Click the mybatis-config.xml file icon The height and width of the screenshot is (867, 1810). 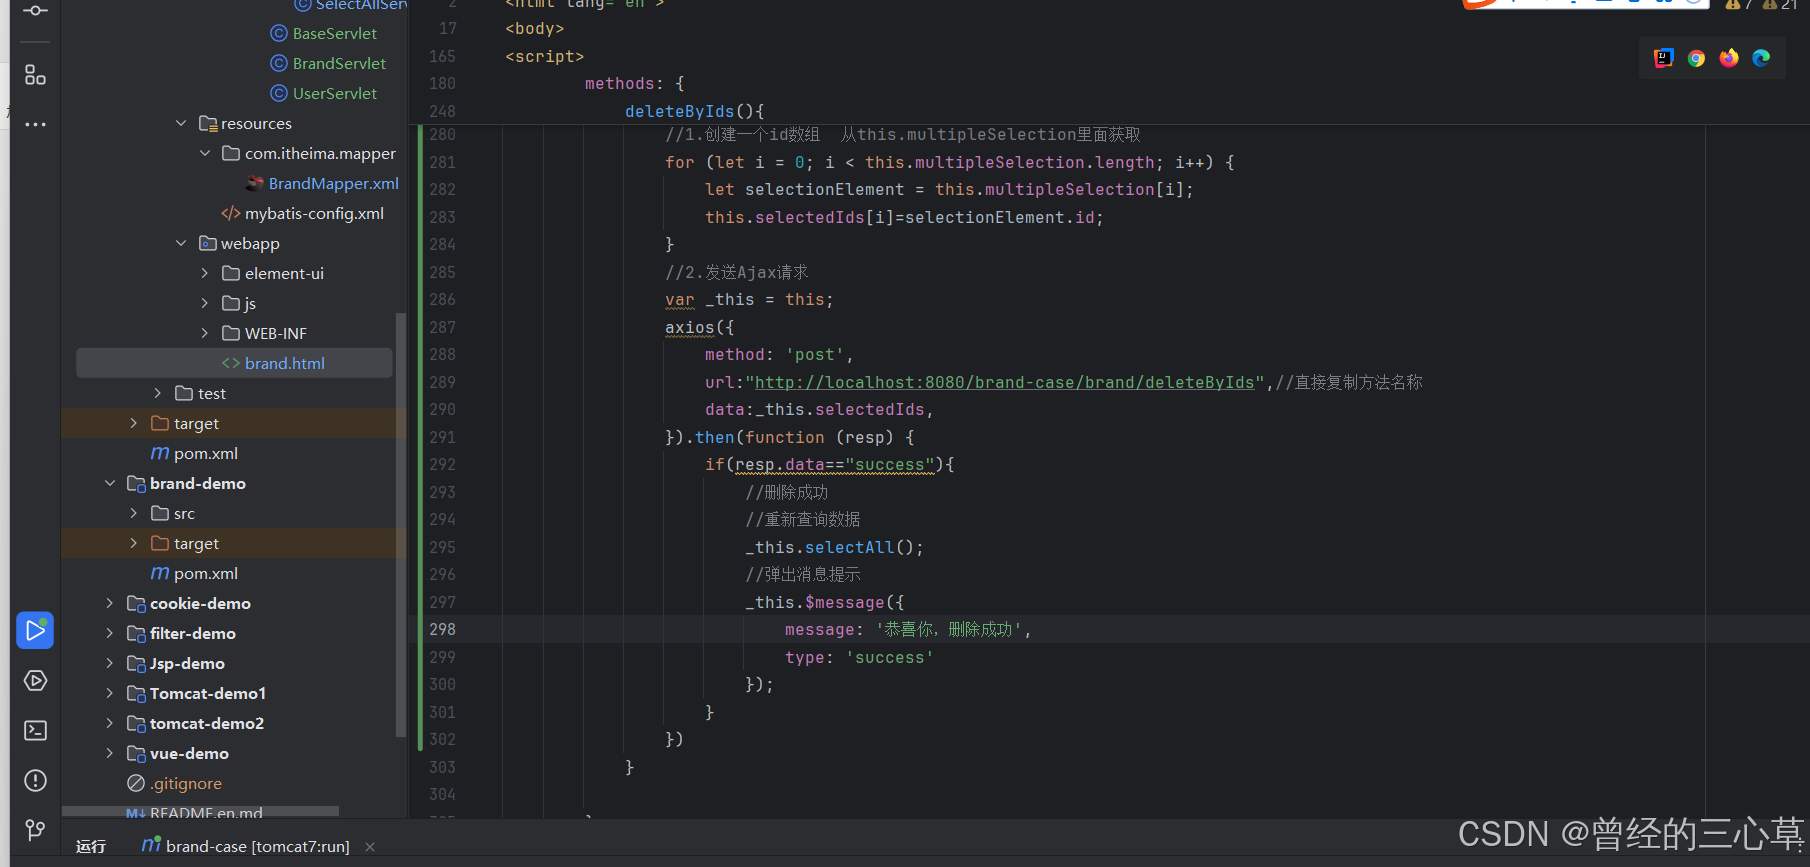231,213
